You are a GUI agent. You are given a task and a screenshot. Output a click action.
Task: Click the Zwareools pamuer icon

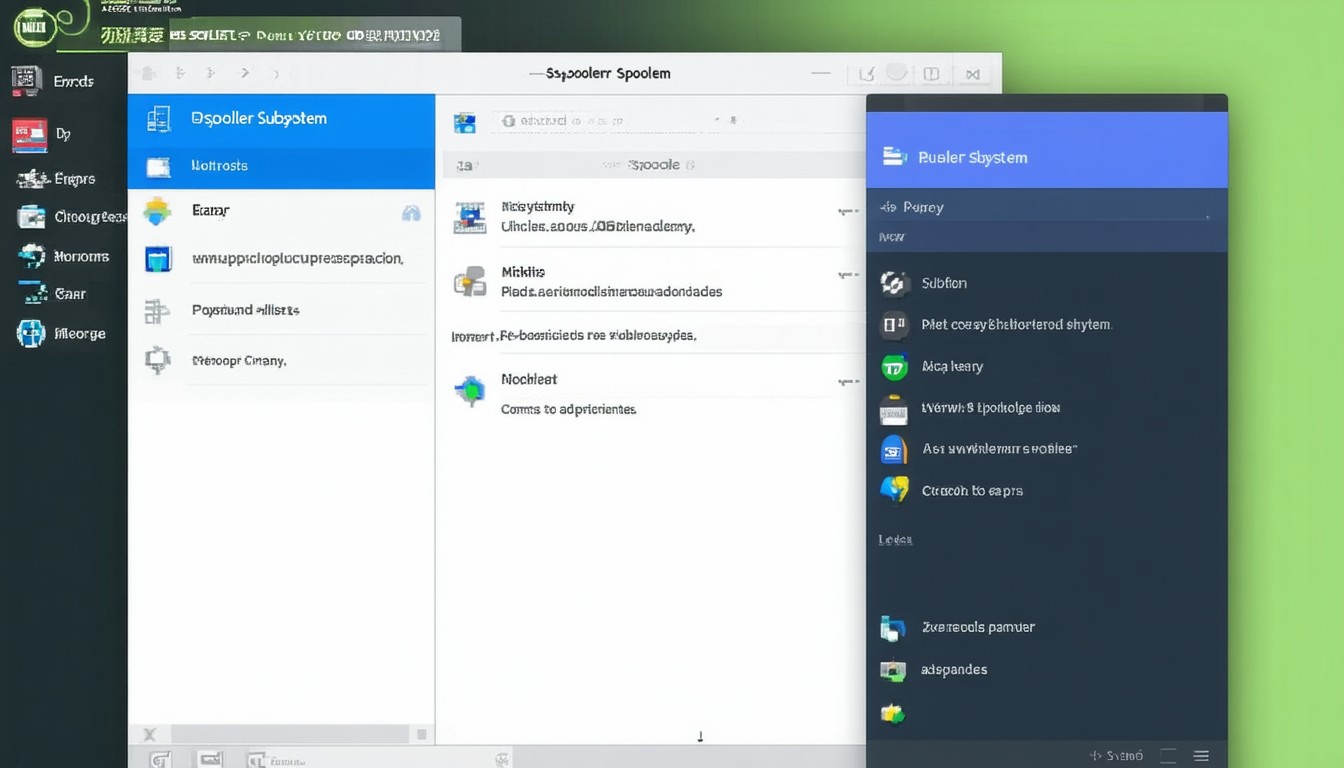tap(892, 628)
